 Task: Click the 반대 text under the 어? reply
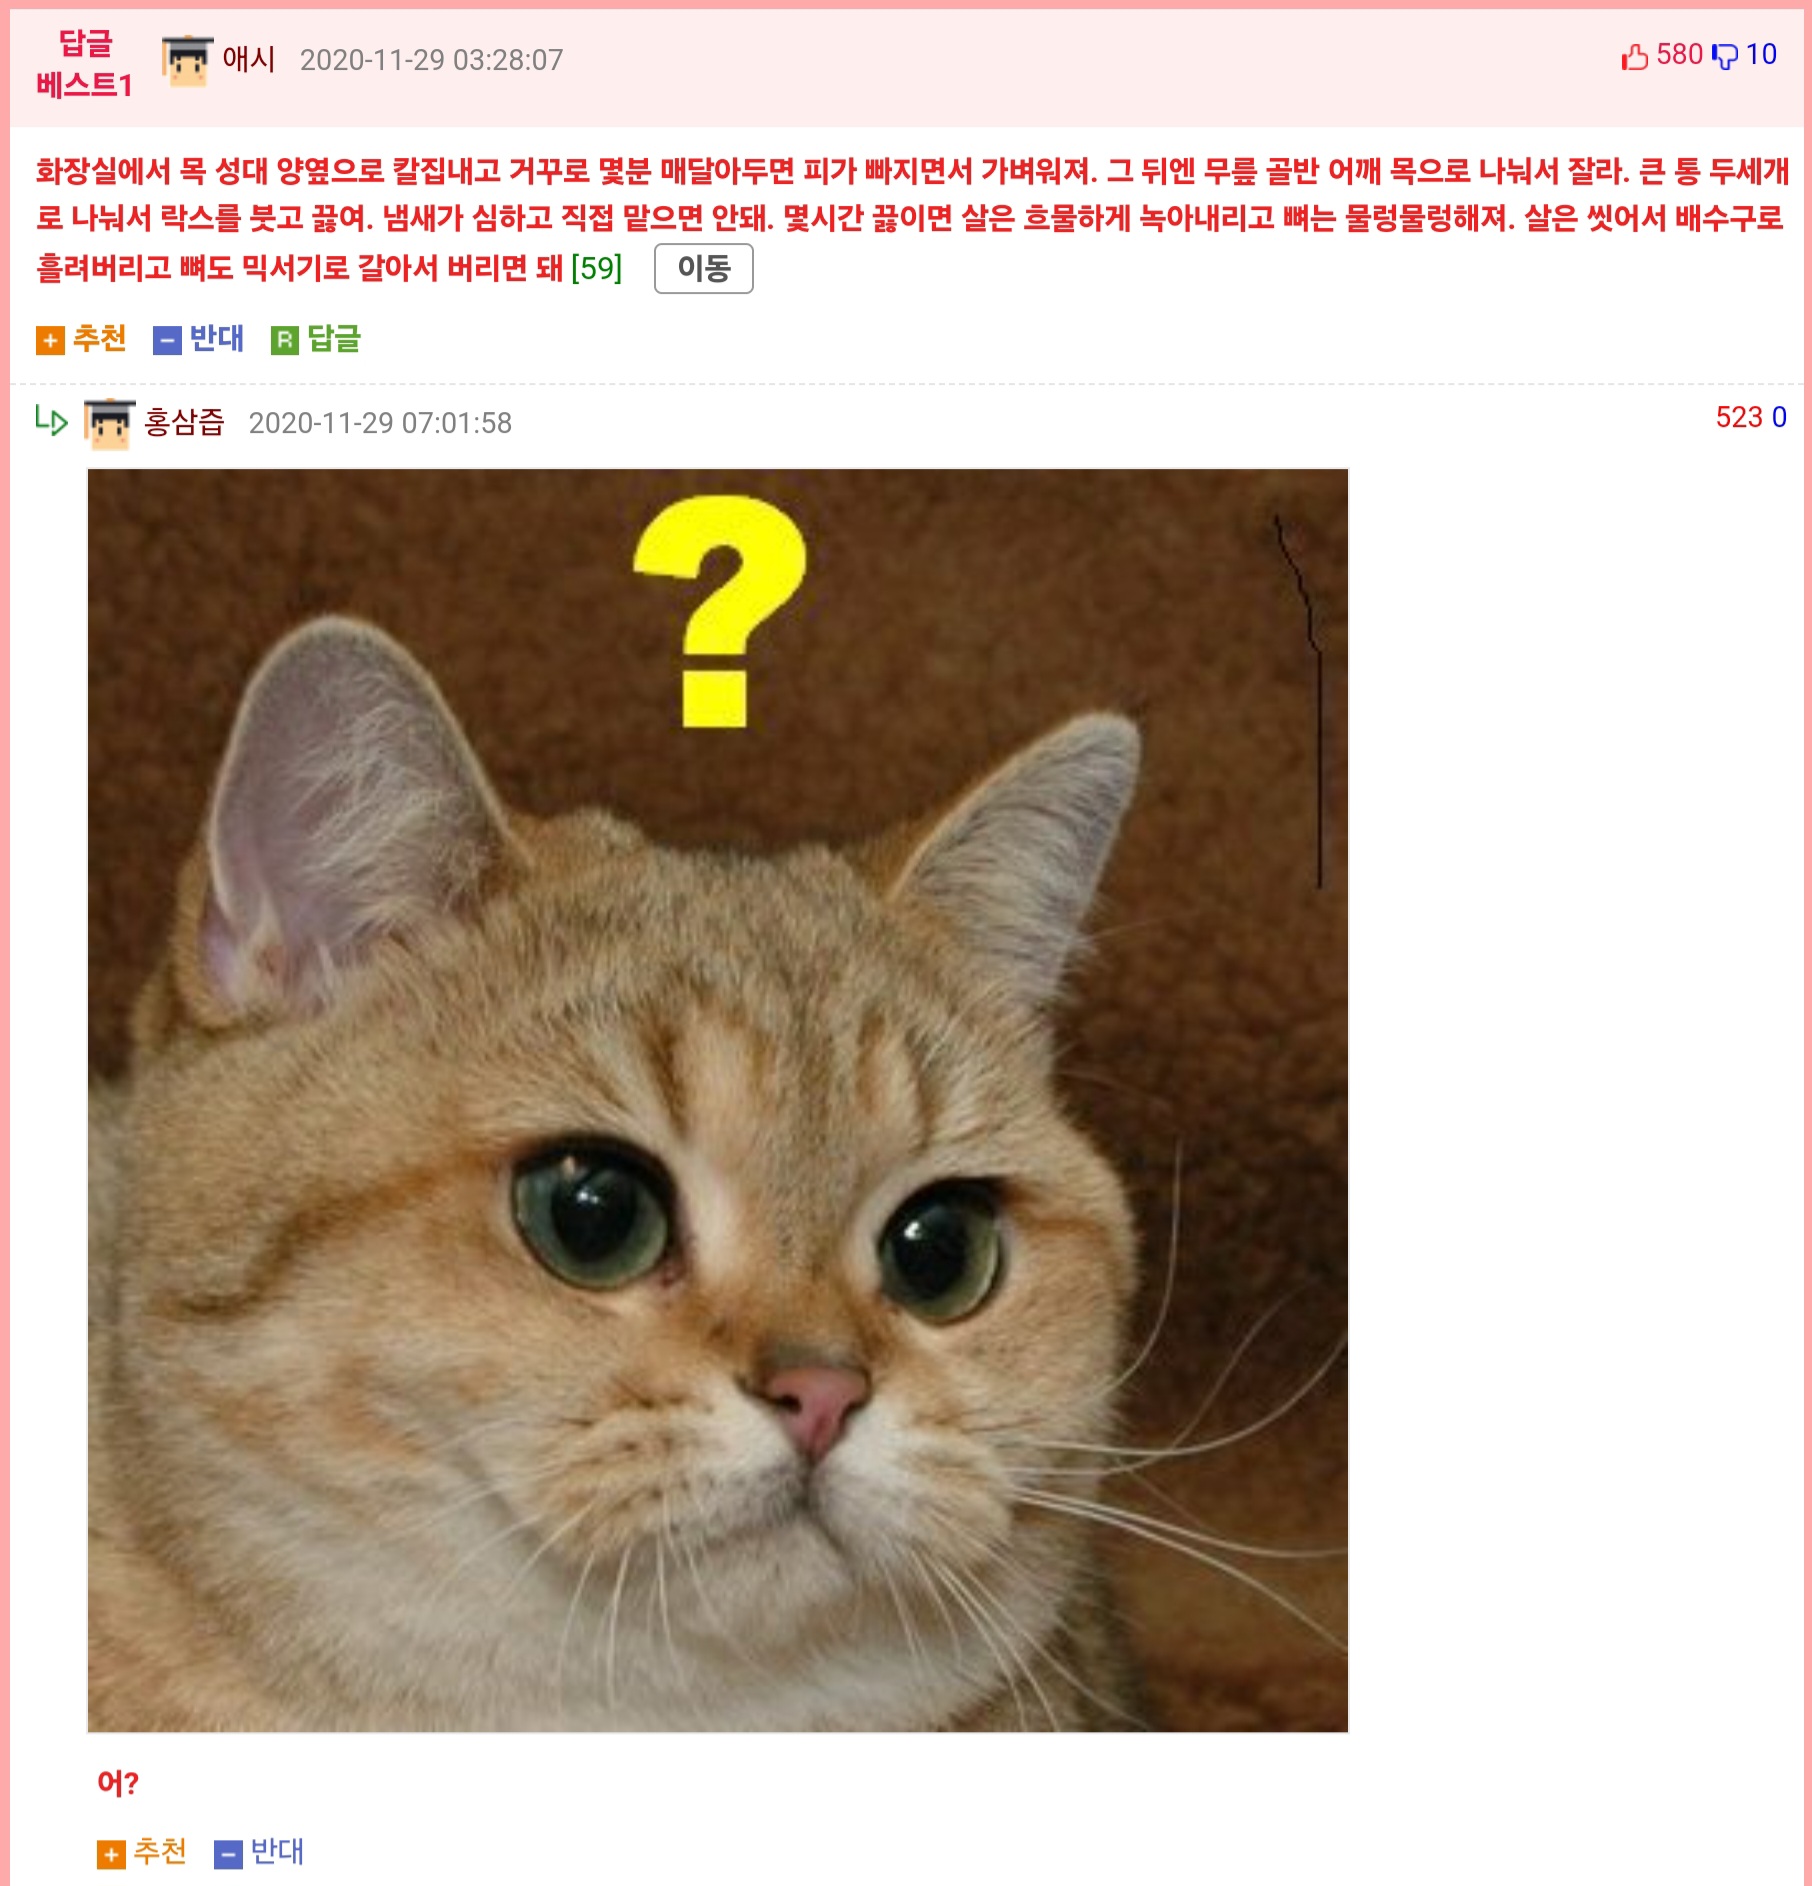pos(277,1852)
